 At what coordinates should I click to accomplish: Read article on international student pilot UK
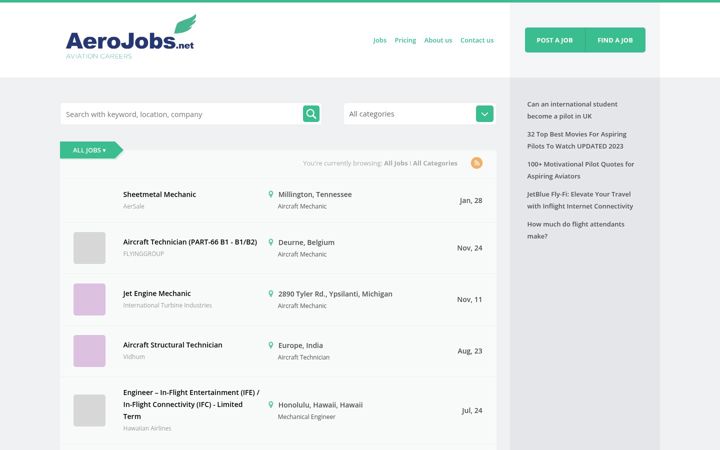[572, 110]
